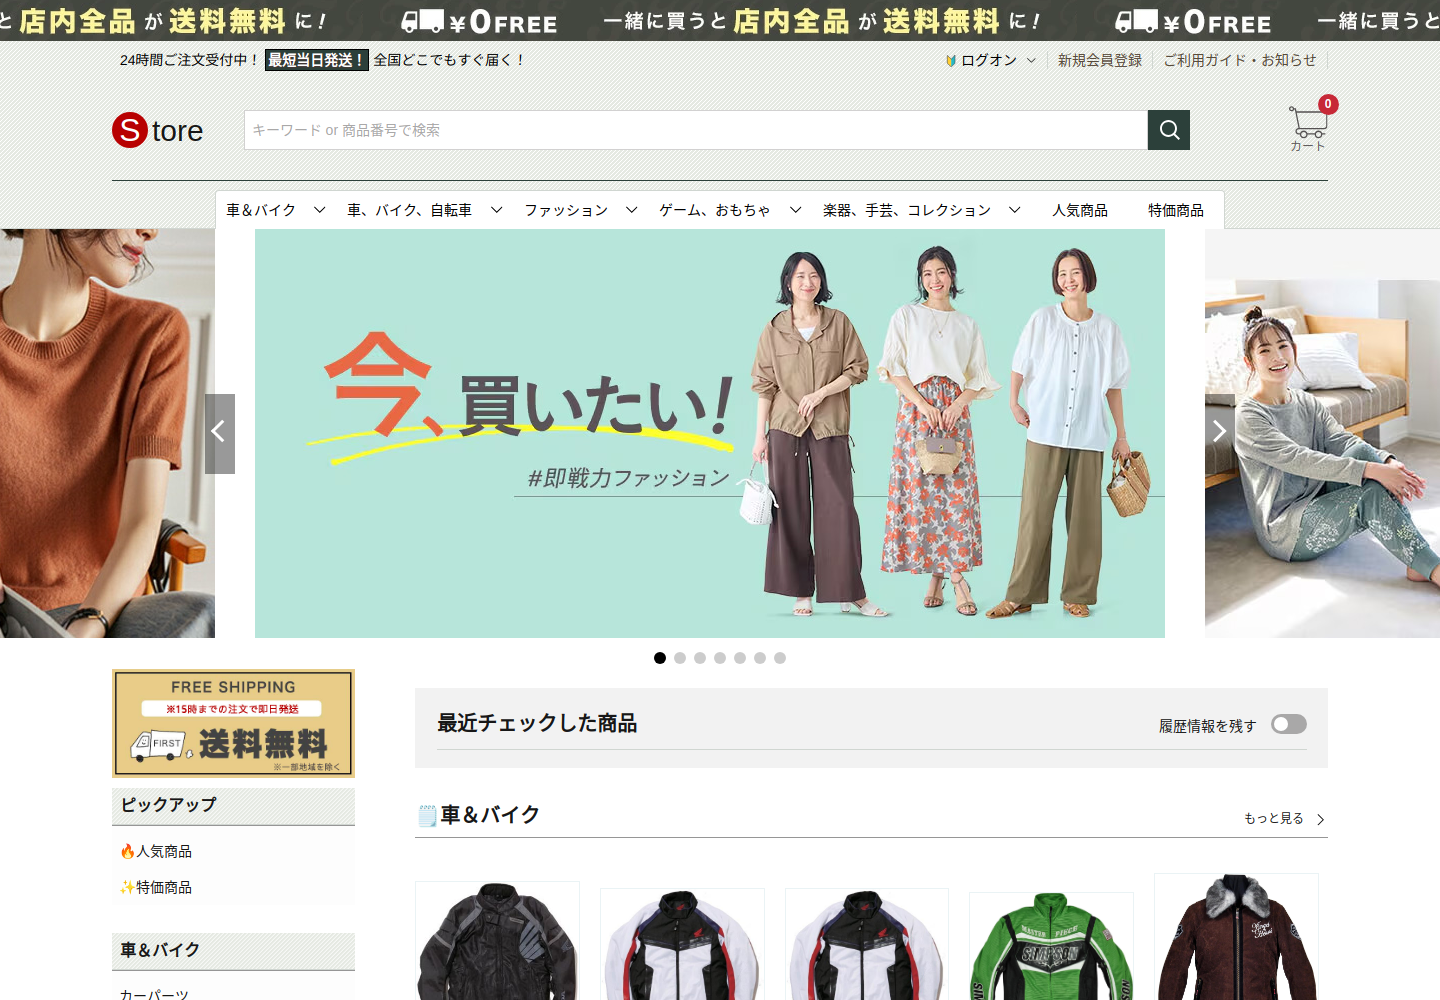Select the fourth carousel dot
The image size is (1440, 1000).
pos(720,658)
